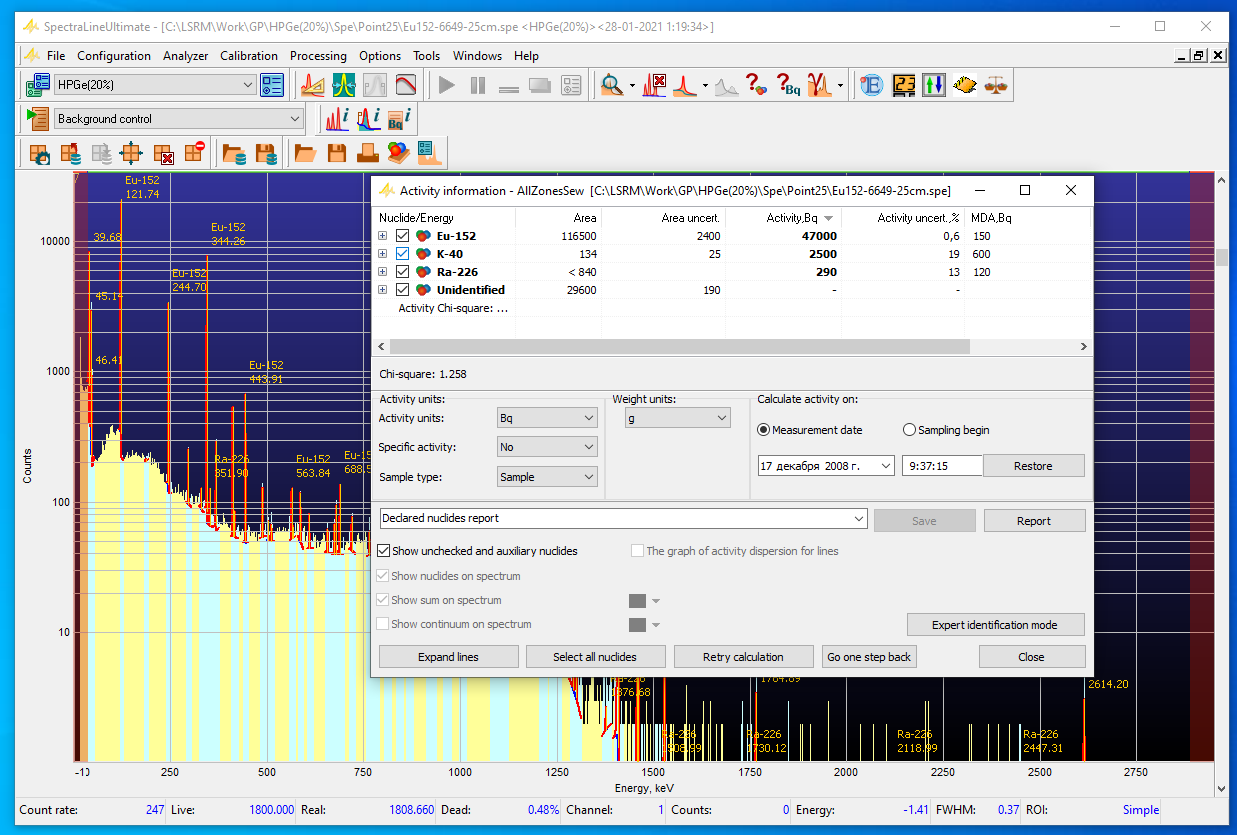Uncheck 'Show unchecked and auxiliary nuclides'
This screenshot has height=835, width=1237.
coord(384,551)
